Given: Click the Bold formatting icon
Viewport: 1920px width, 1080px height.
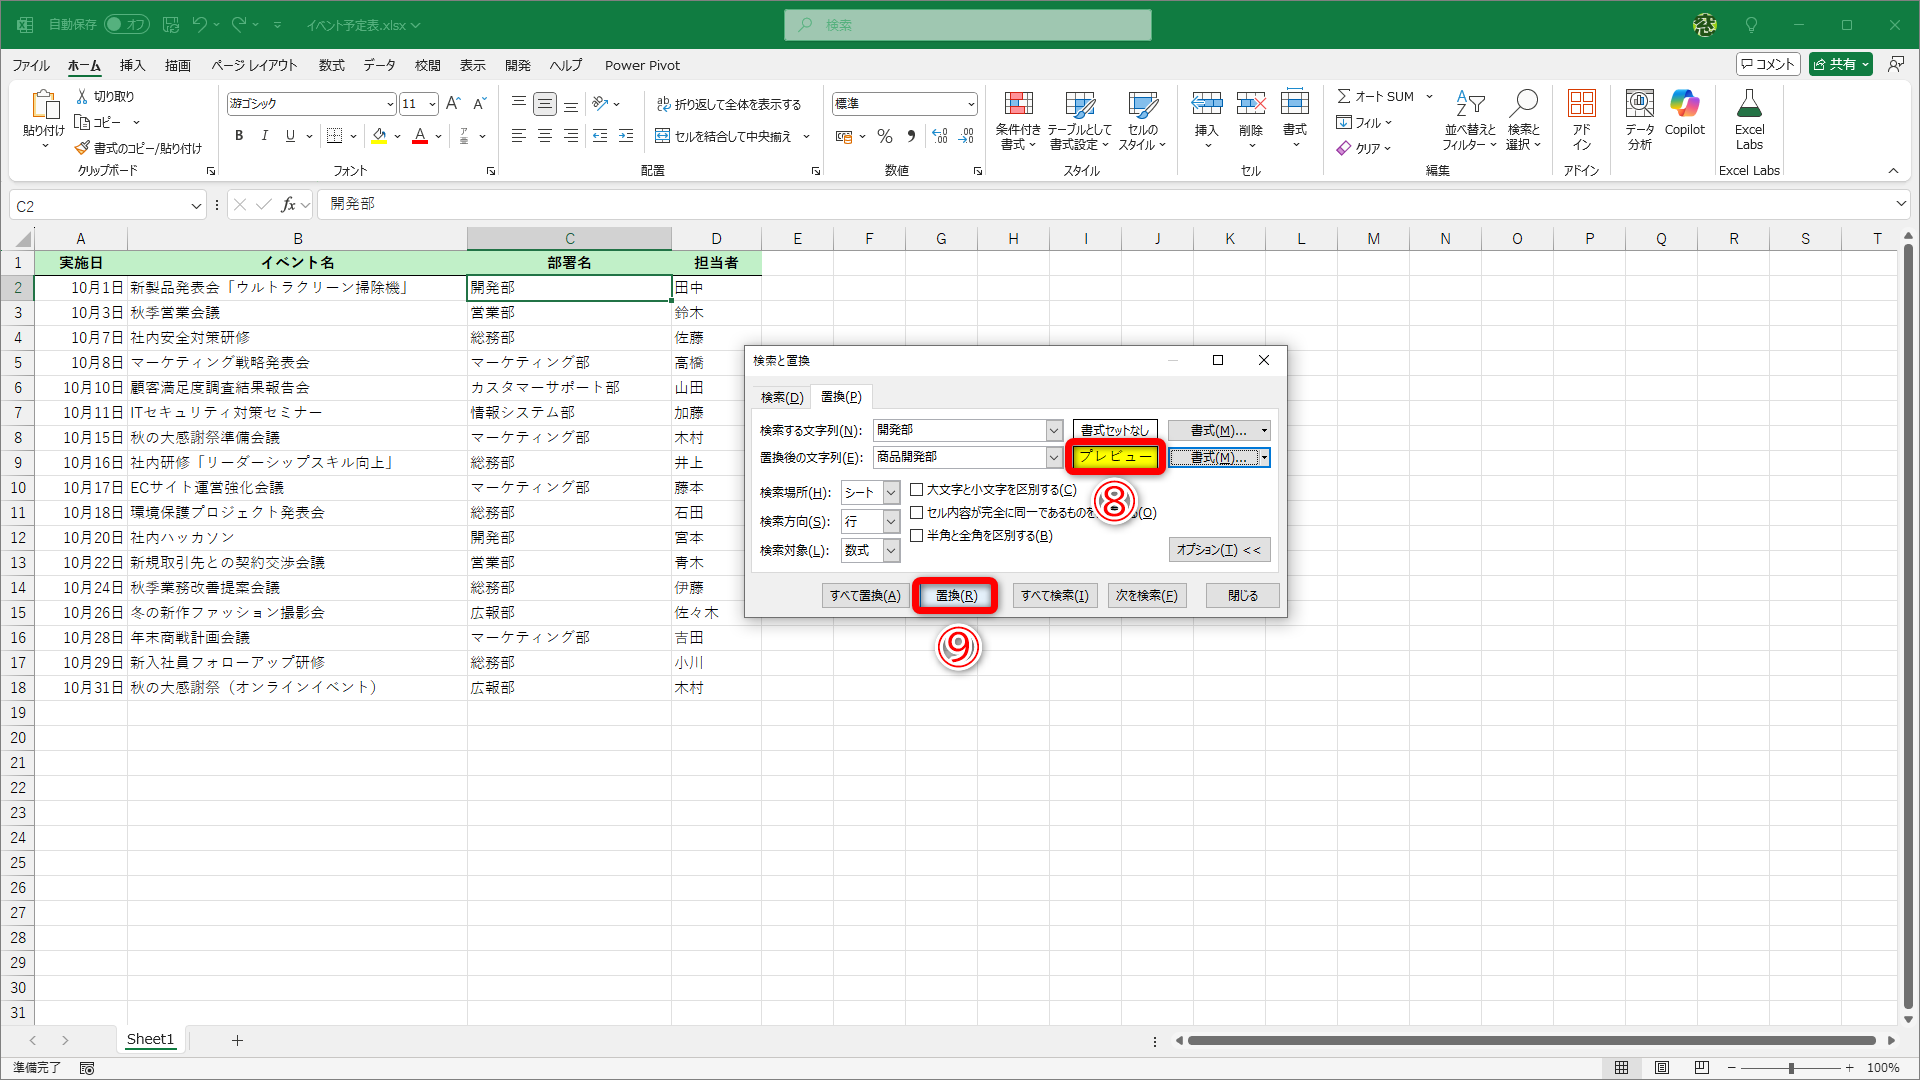Looking at the screenshot, I should click(239, 136).
